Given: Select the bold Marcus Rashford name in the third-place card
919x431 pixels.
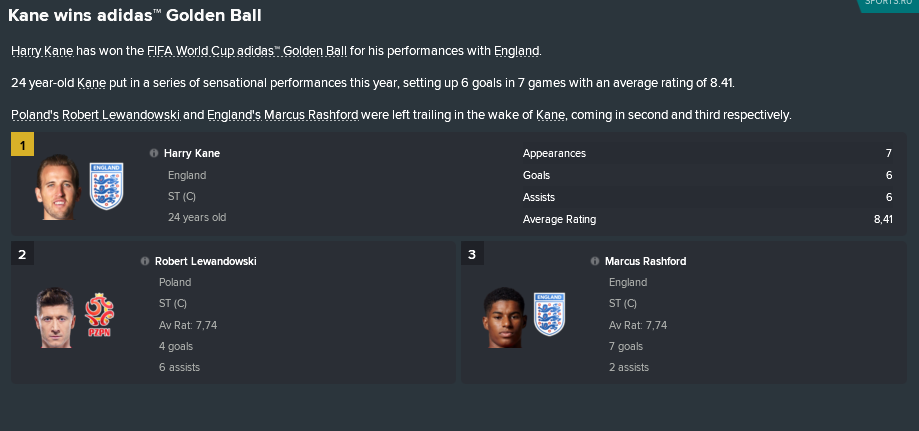Looking at the screenshot, I should 645,261.
